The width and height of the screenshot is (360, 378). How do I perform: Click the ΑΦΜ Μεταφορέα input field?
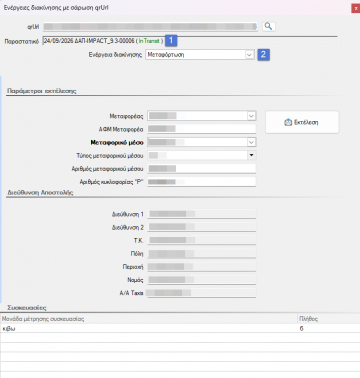[202, 129]
